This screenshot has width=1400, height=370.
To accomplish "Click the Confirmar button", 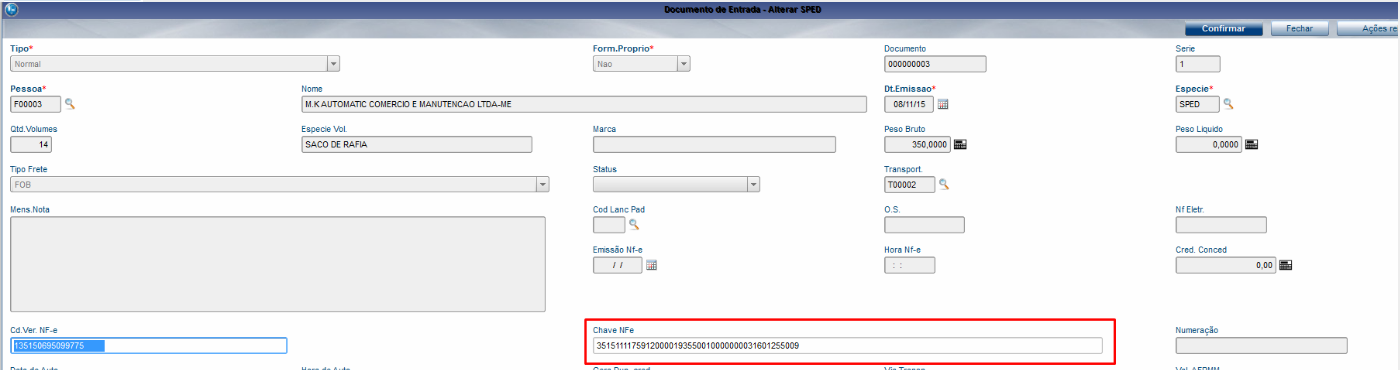I will [x=1223, y=29].
